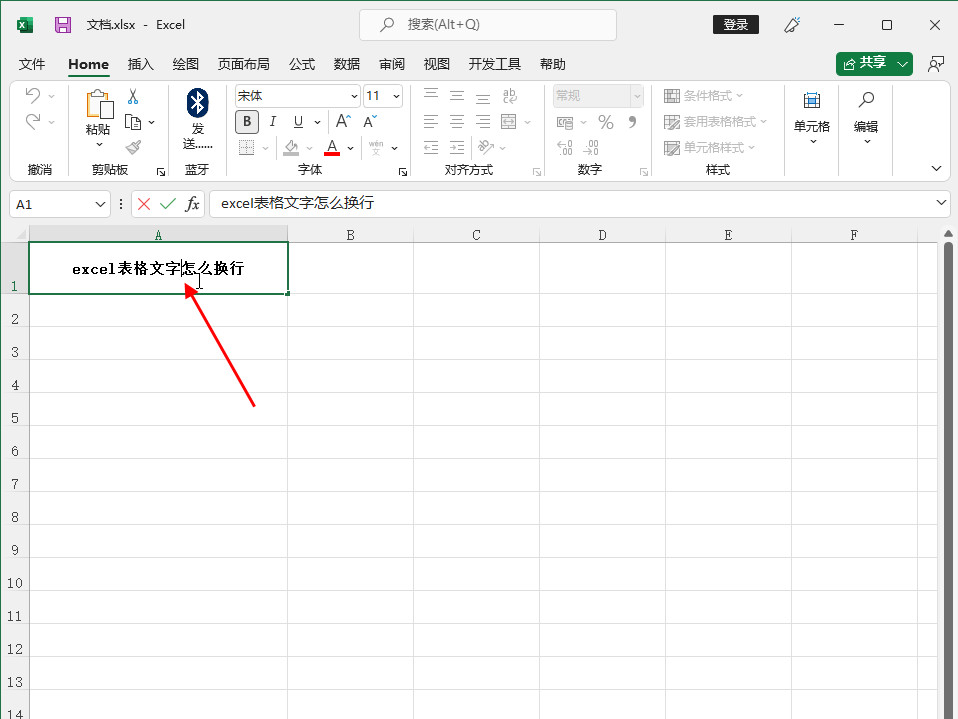Toggle Bold formatting off
The width and height of the screenshot is (958, 719).
point(247,122)
